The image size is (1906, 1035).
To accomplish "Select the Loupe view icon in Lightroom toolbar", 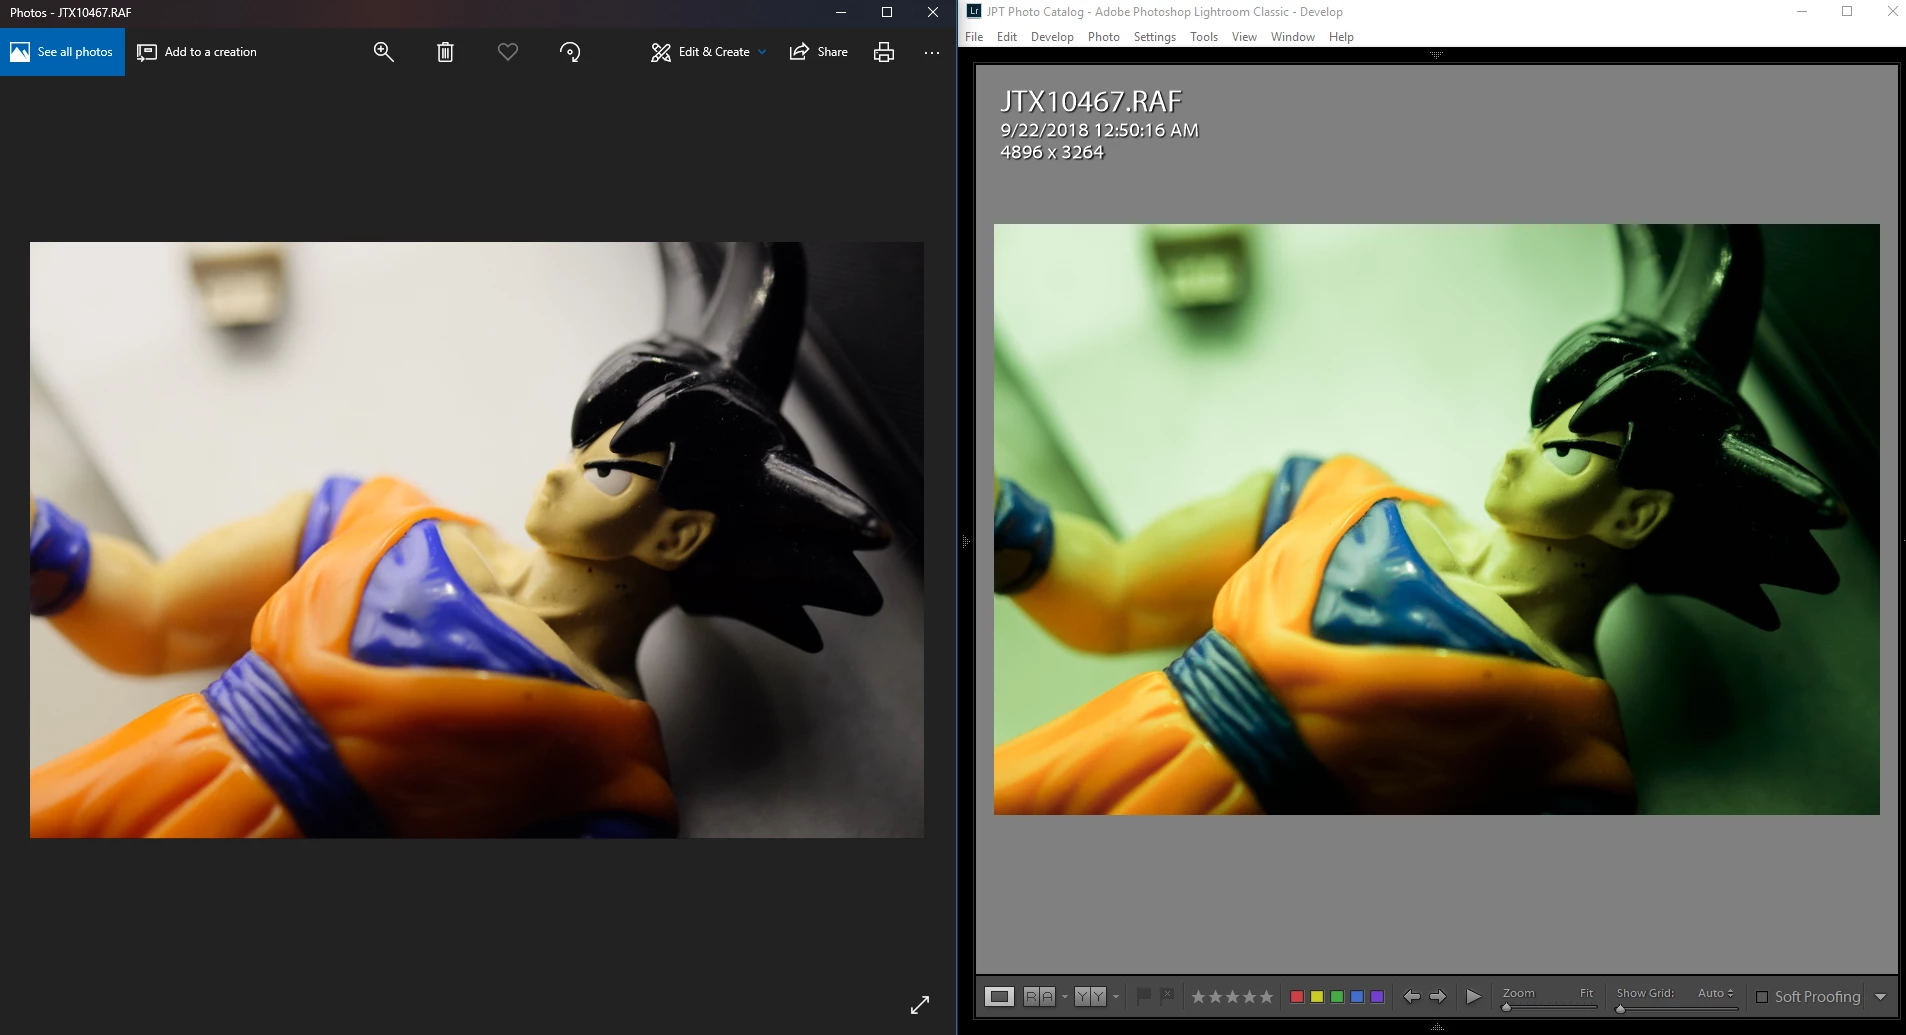I will 999,996.
